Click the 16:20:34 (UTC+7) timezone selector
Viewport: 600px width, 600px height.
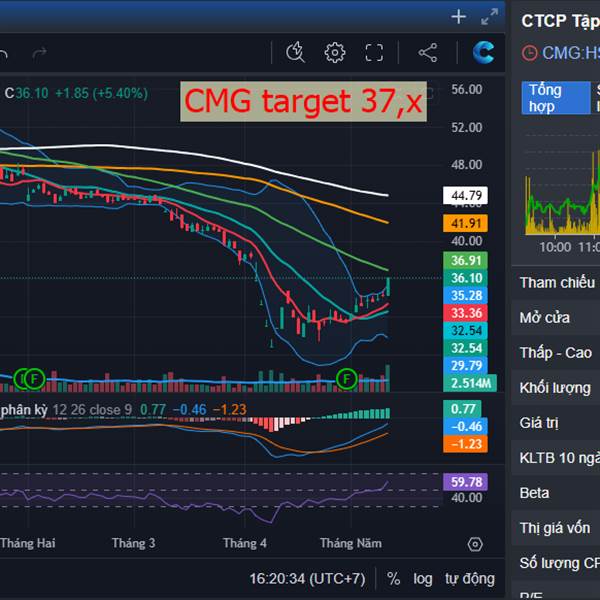(x=308, y=579)
